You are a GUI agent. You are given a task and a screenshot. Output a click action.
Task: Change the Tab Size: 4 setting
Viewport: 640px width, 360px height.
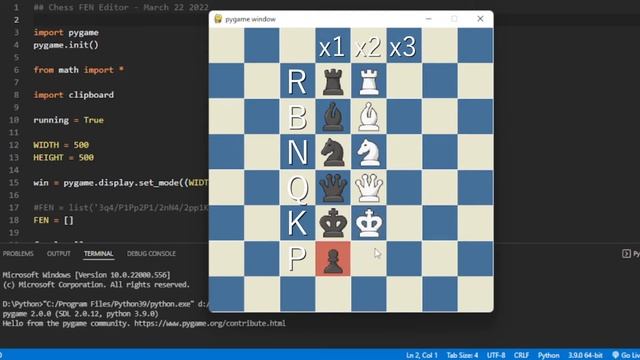coord(462,355)
